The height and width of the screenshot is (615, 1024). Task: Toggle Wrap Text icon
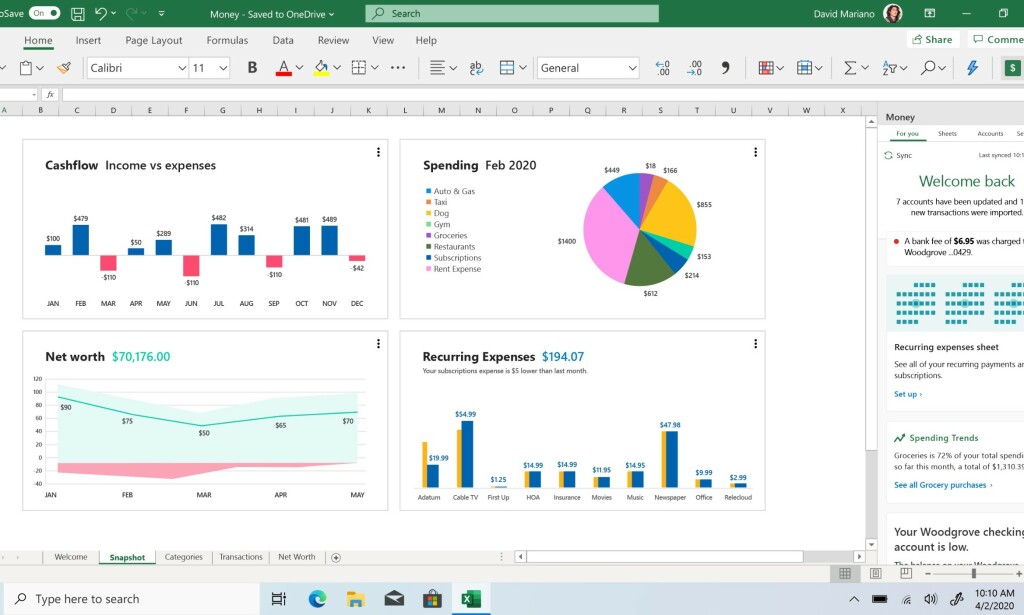click(x=476, y=68)
